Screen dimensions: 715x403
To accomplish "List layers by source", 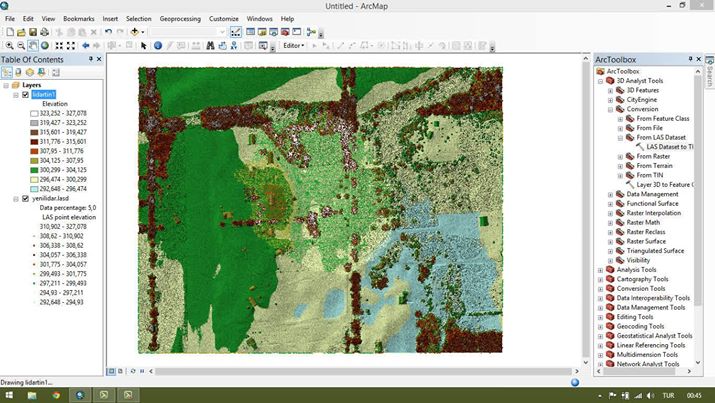I will click(18, 72).
